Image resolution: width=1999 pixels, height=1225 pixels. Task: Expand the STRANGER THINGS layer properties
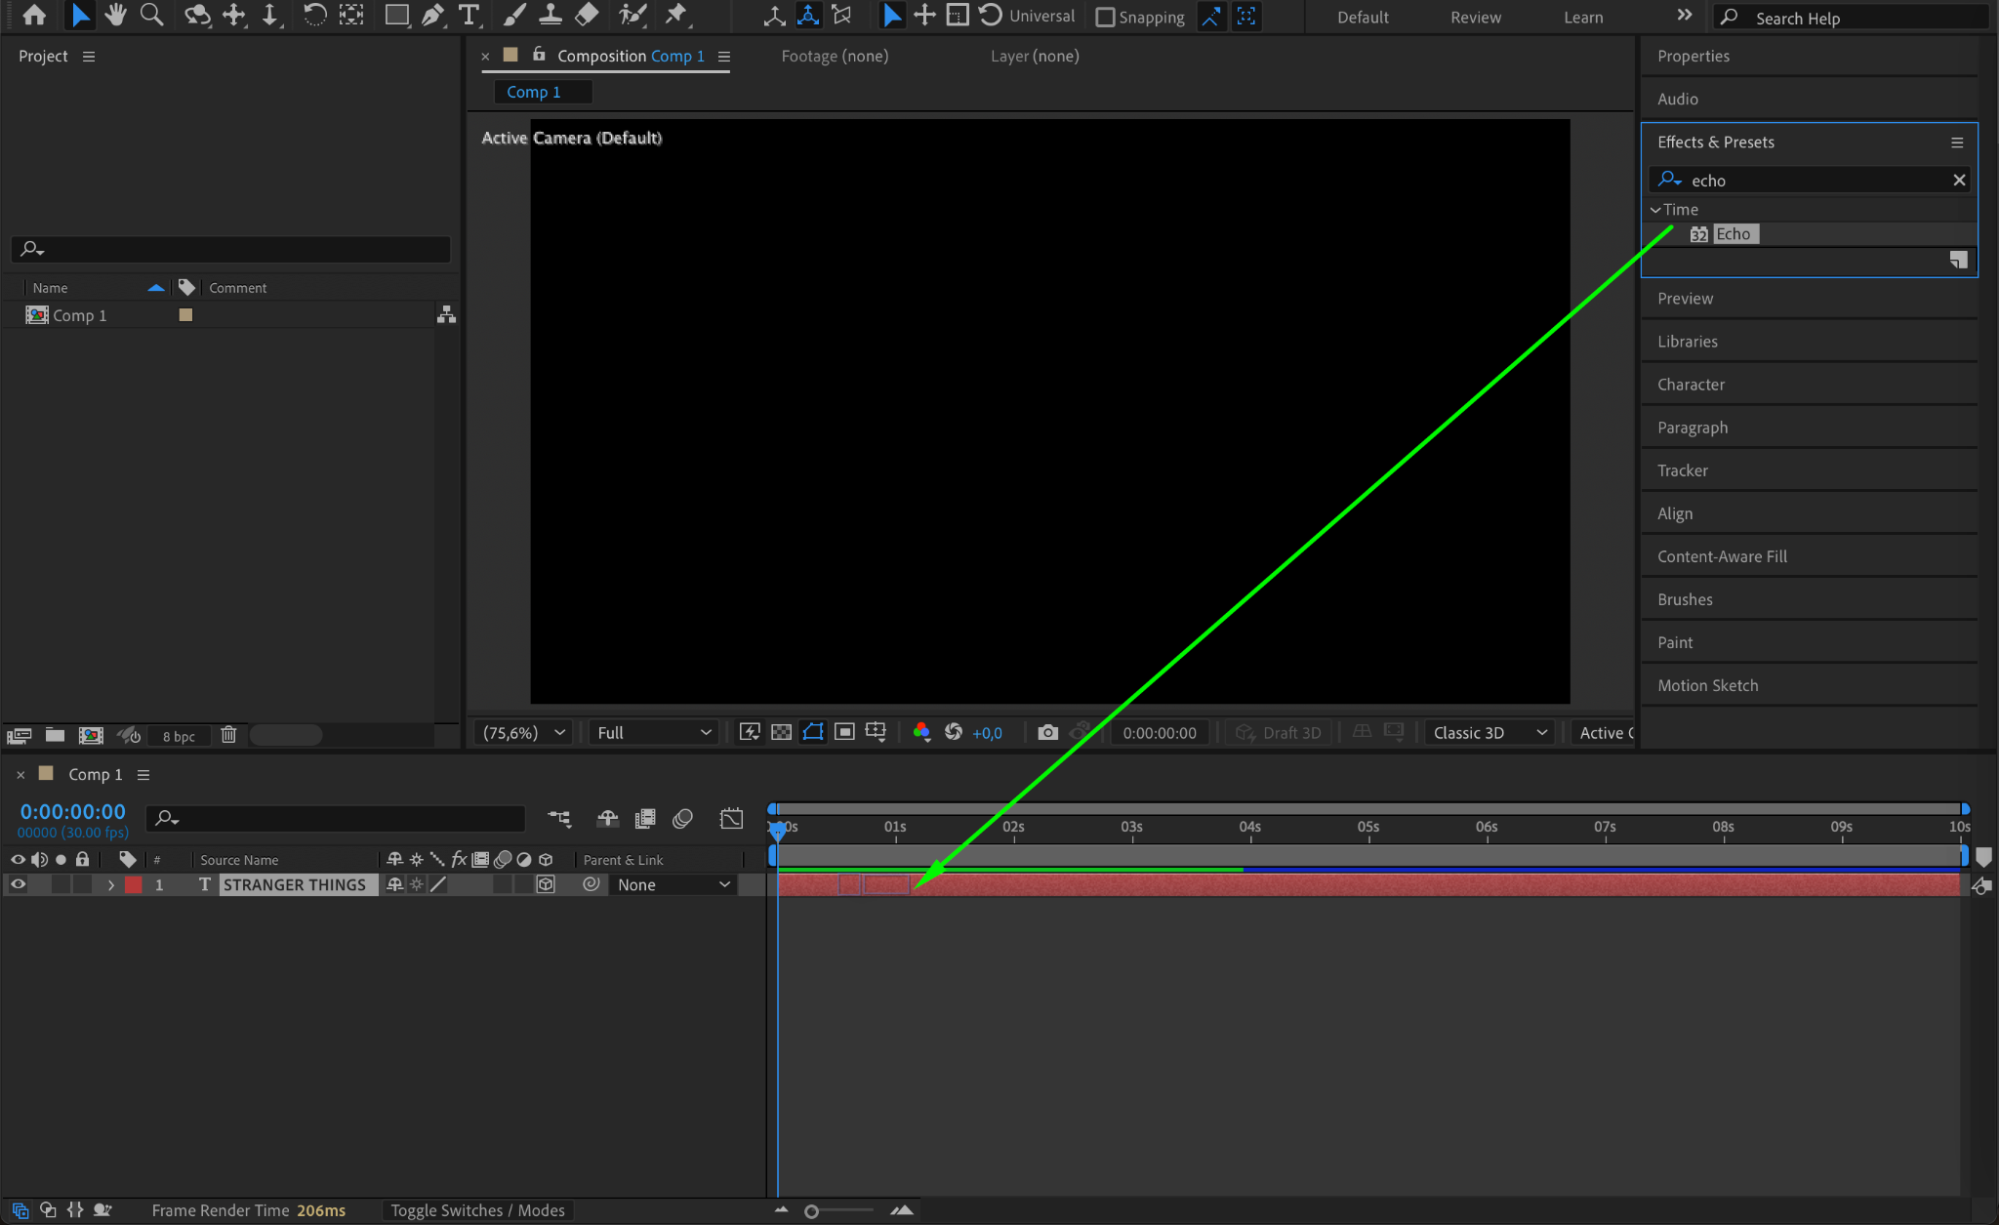tap(111, 885)
